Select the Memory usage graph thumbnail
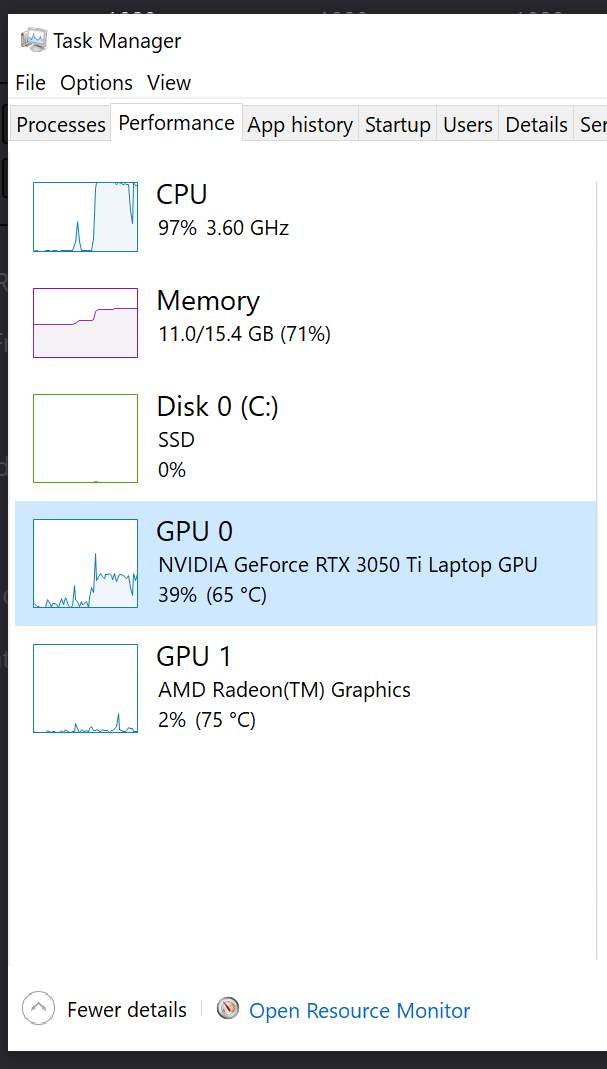The width and height of the screenshot is (607, 1069). [x=85, y=322]
